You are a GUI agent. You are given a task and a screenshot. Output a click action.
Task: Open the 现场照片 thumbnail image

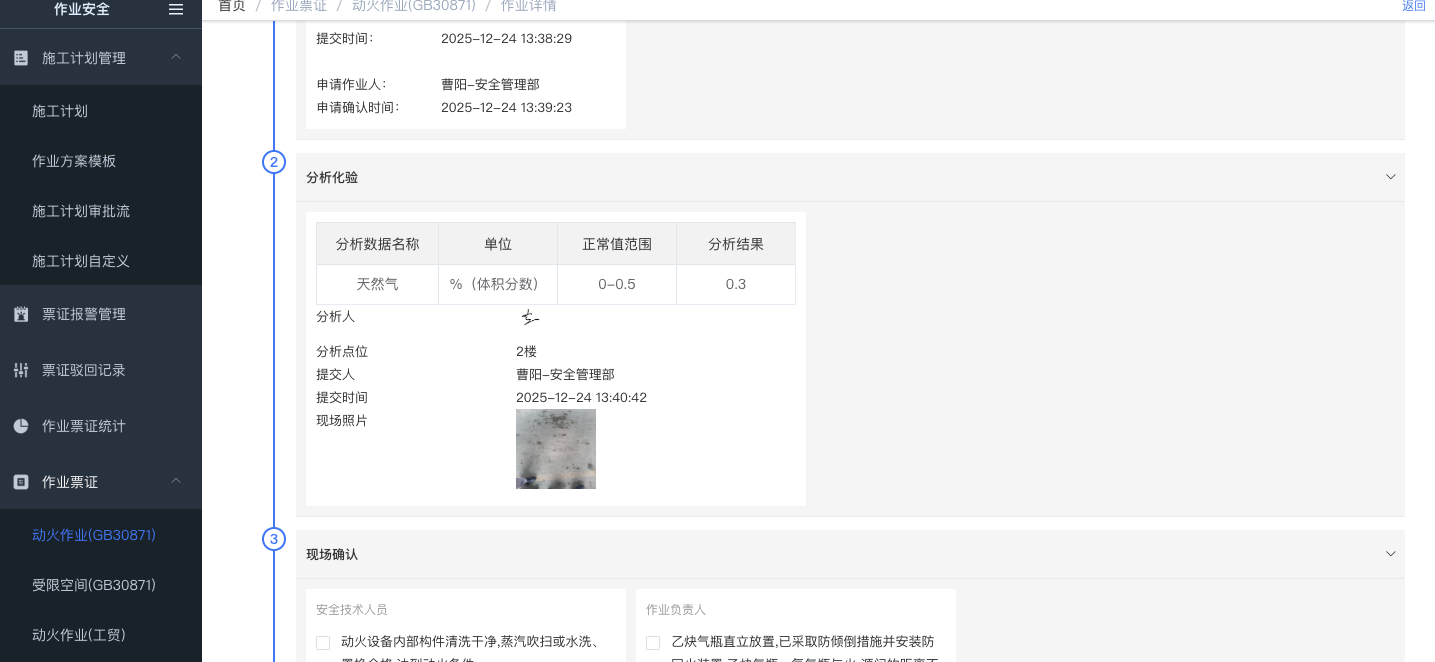click(x=556, y=449)
